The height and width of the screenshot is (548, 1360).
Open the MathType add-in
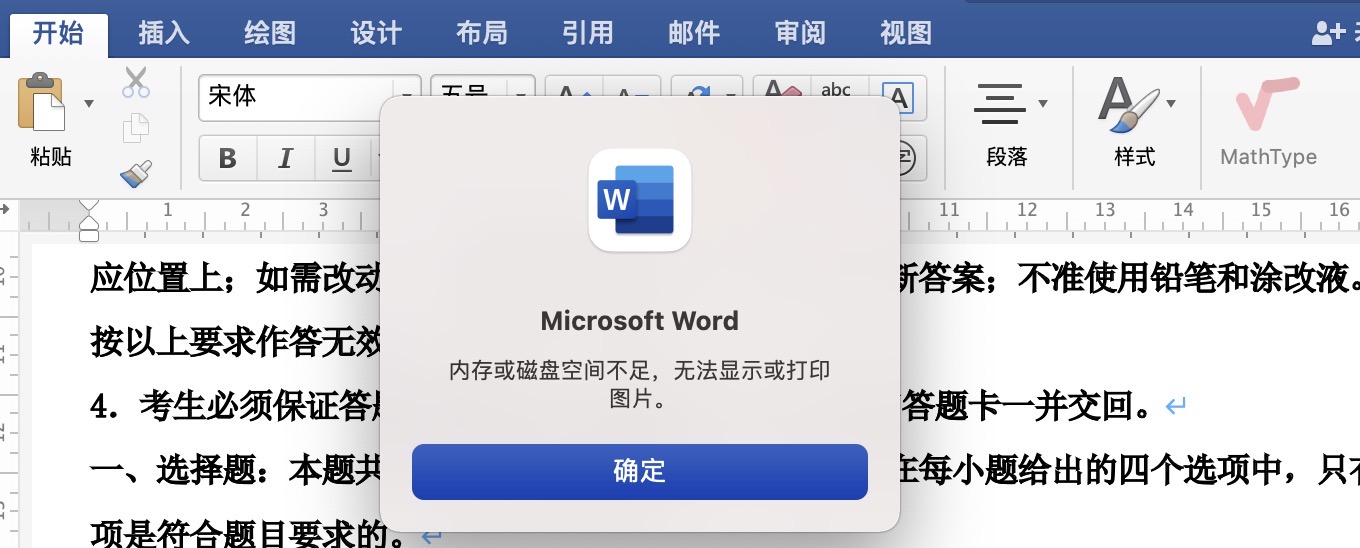tap(1268, 126)
